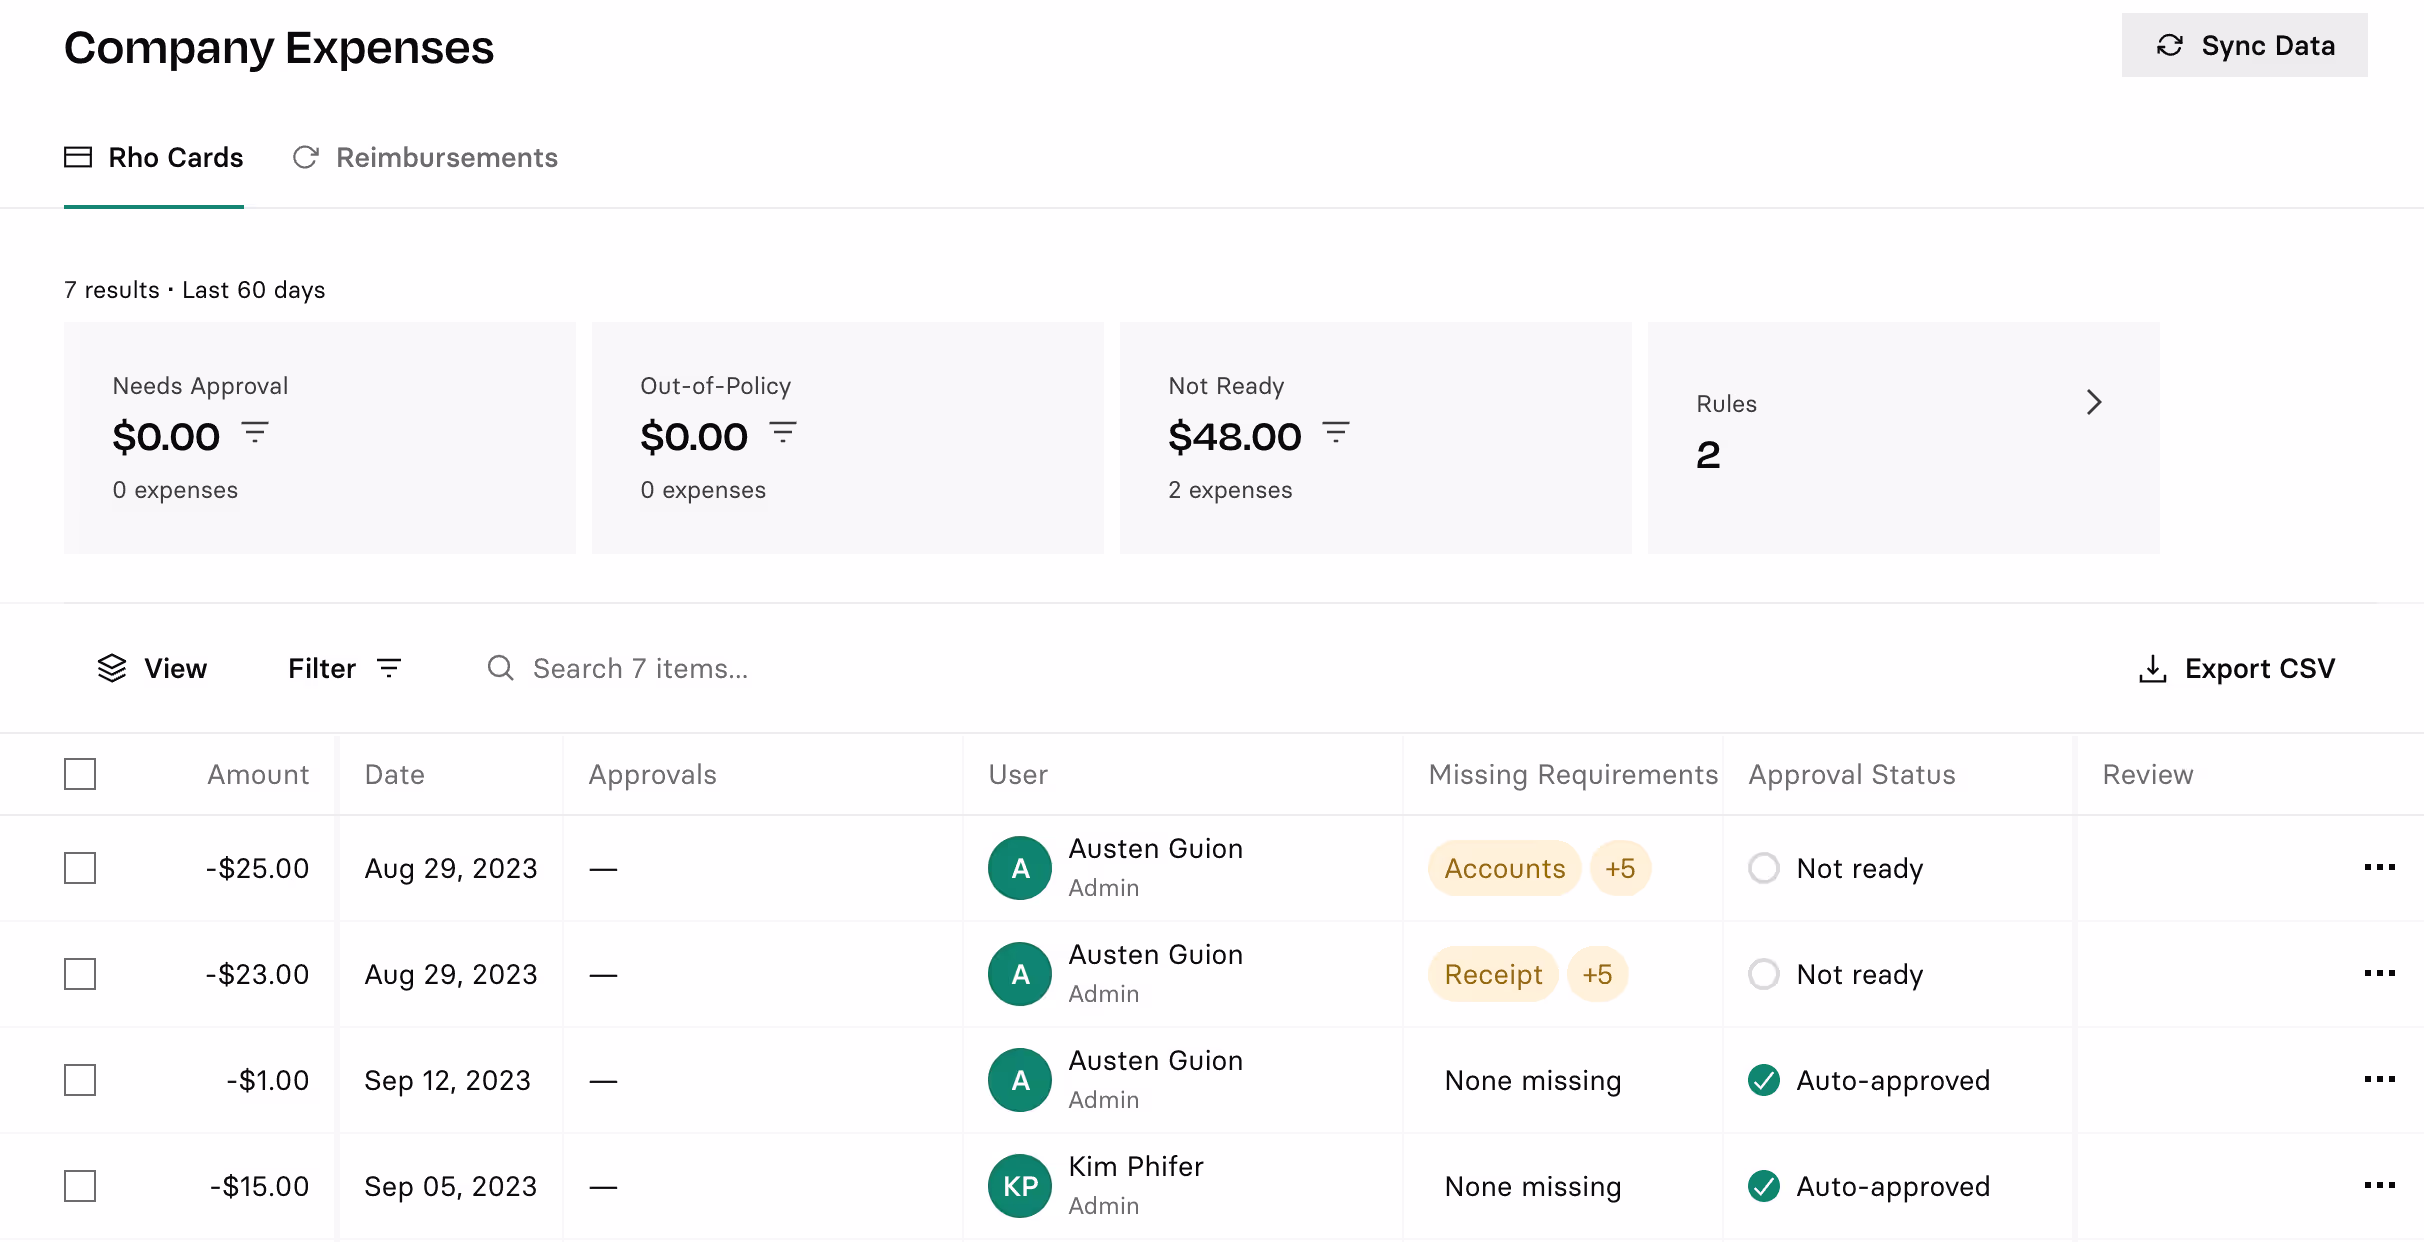Click the Accounts missing requirement badge
Viewport: 2424px width, 1242px height.
[1505, 868]
